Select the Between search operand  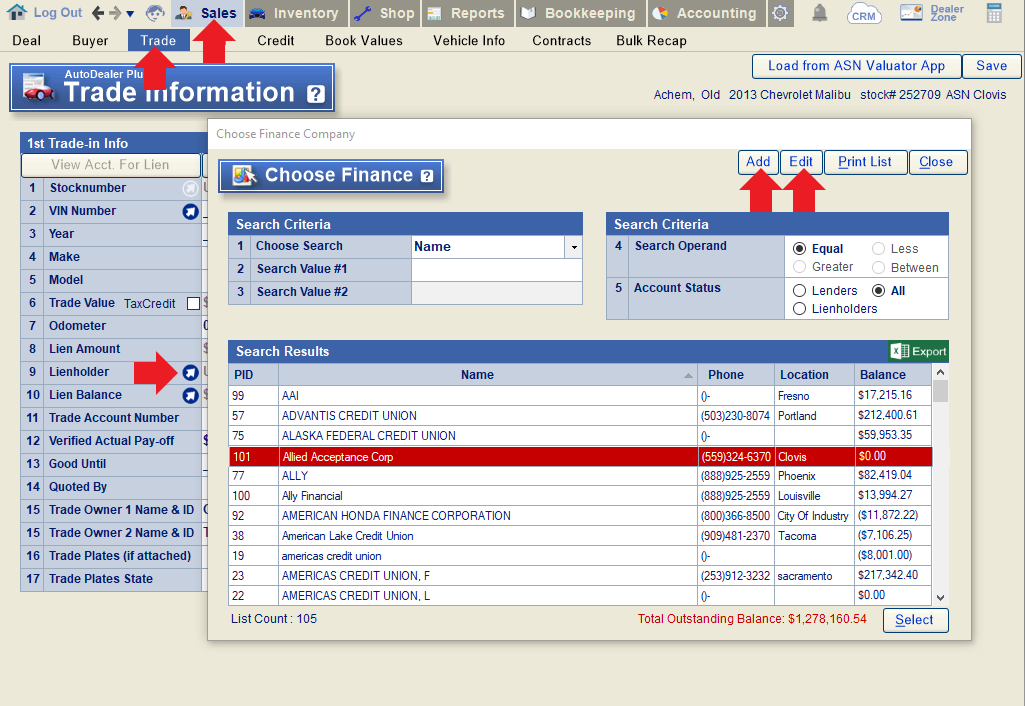[x=879, y=267]
